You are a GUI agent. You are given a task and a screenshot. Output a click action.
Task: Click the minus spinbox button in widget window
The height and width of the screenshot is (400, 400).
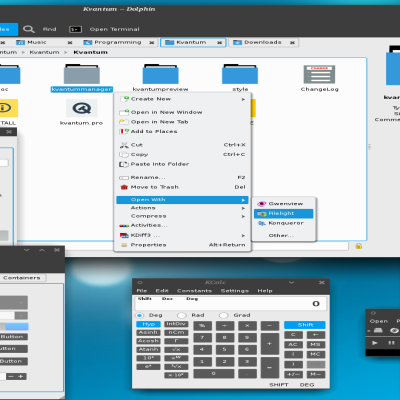pyautogui.click(x=11, y=377)
